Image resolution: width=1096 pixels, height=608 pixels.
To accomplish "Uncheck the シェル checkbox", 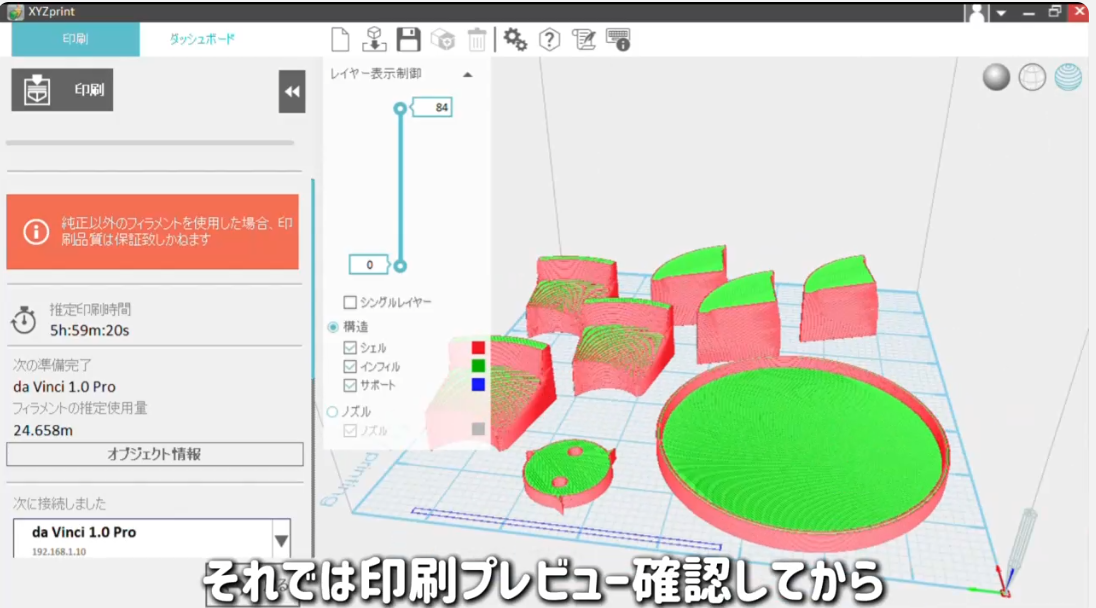I will click(x=350, y=348).
